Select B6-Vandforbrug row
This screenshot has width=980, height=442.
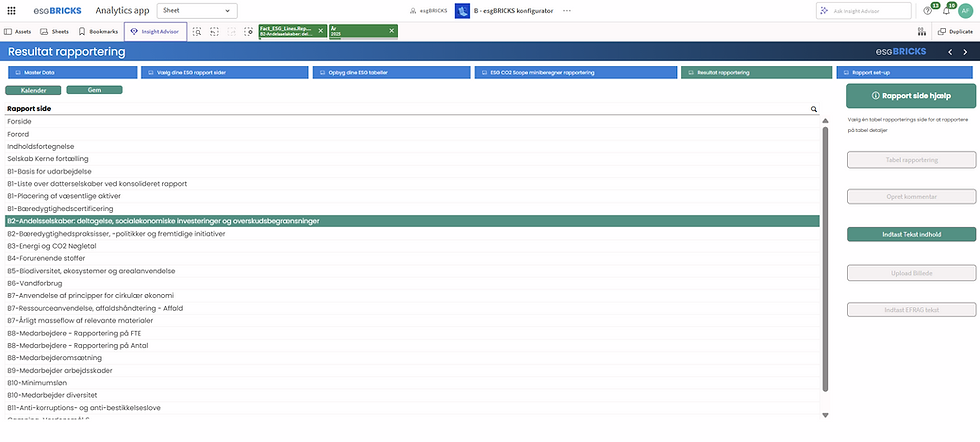click(x=412, y=283)
